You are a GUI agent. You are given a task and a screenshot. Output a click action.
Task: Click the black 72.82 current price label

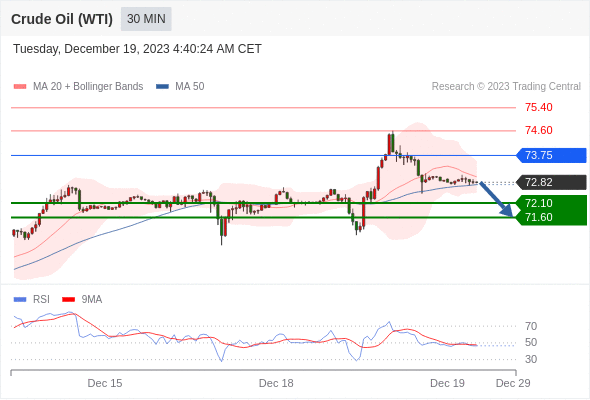tap(552, 183)
